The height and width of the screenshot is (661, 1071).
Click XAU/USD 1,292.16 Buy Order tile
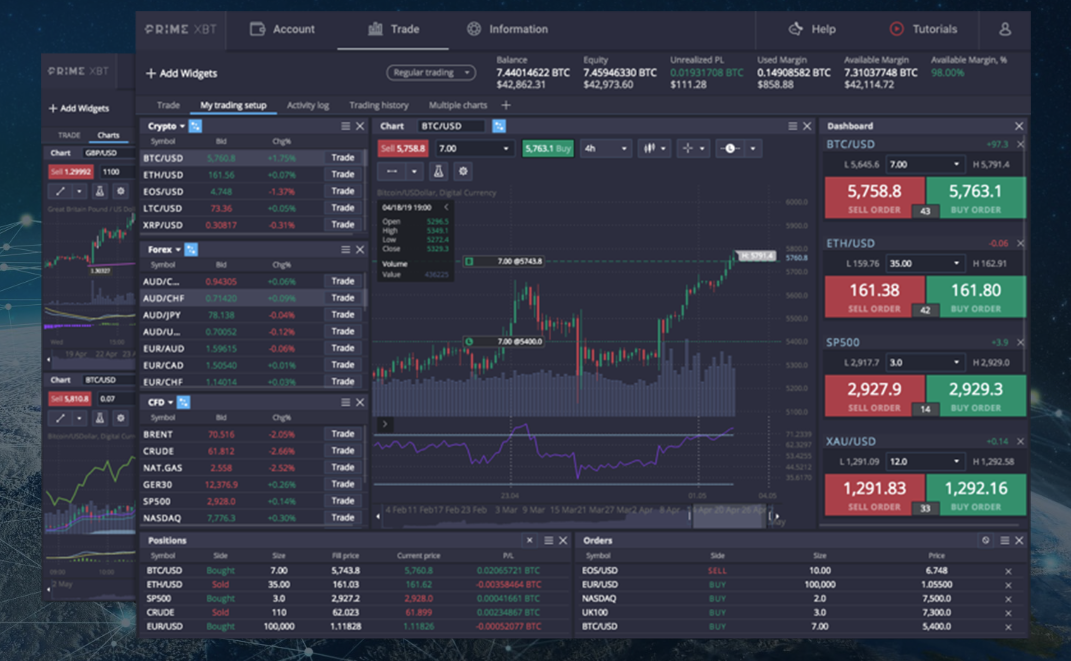[975, 494]
